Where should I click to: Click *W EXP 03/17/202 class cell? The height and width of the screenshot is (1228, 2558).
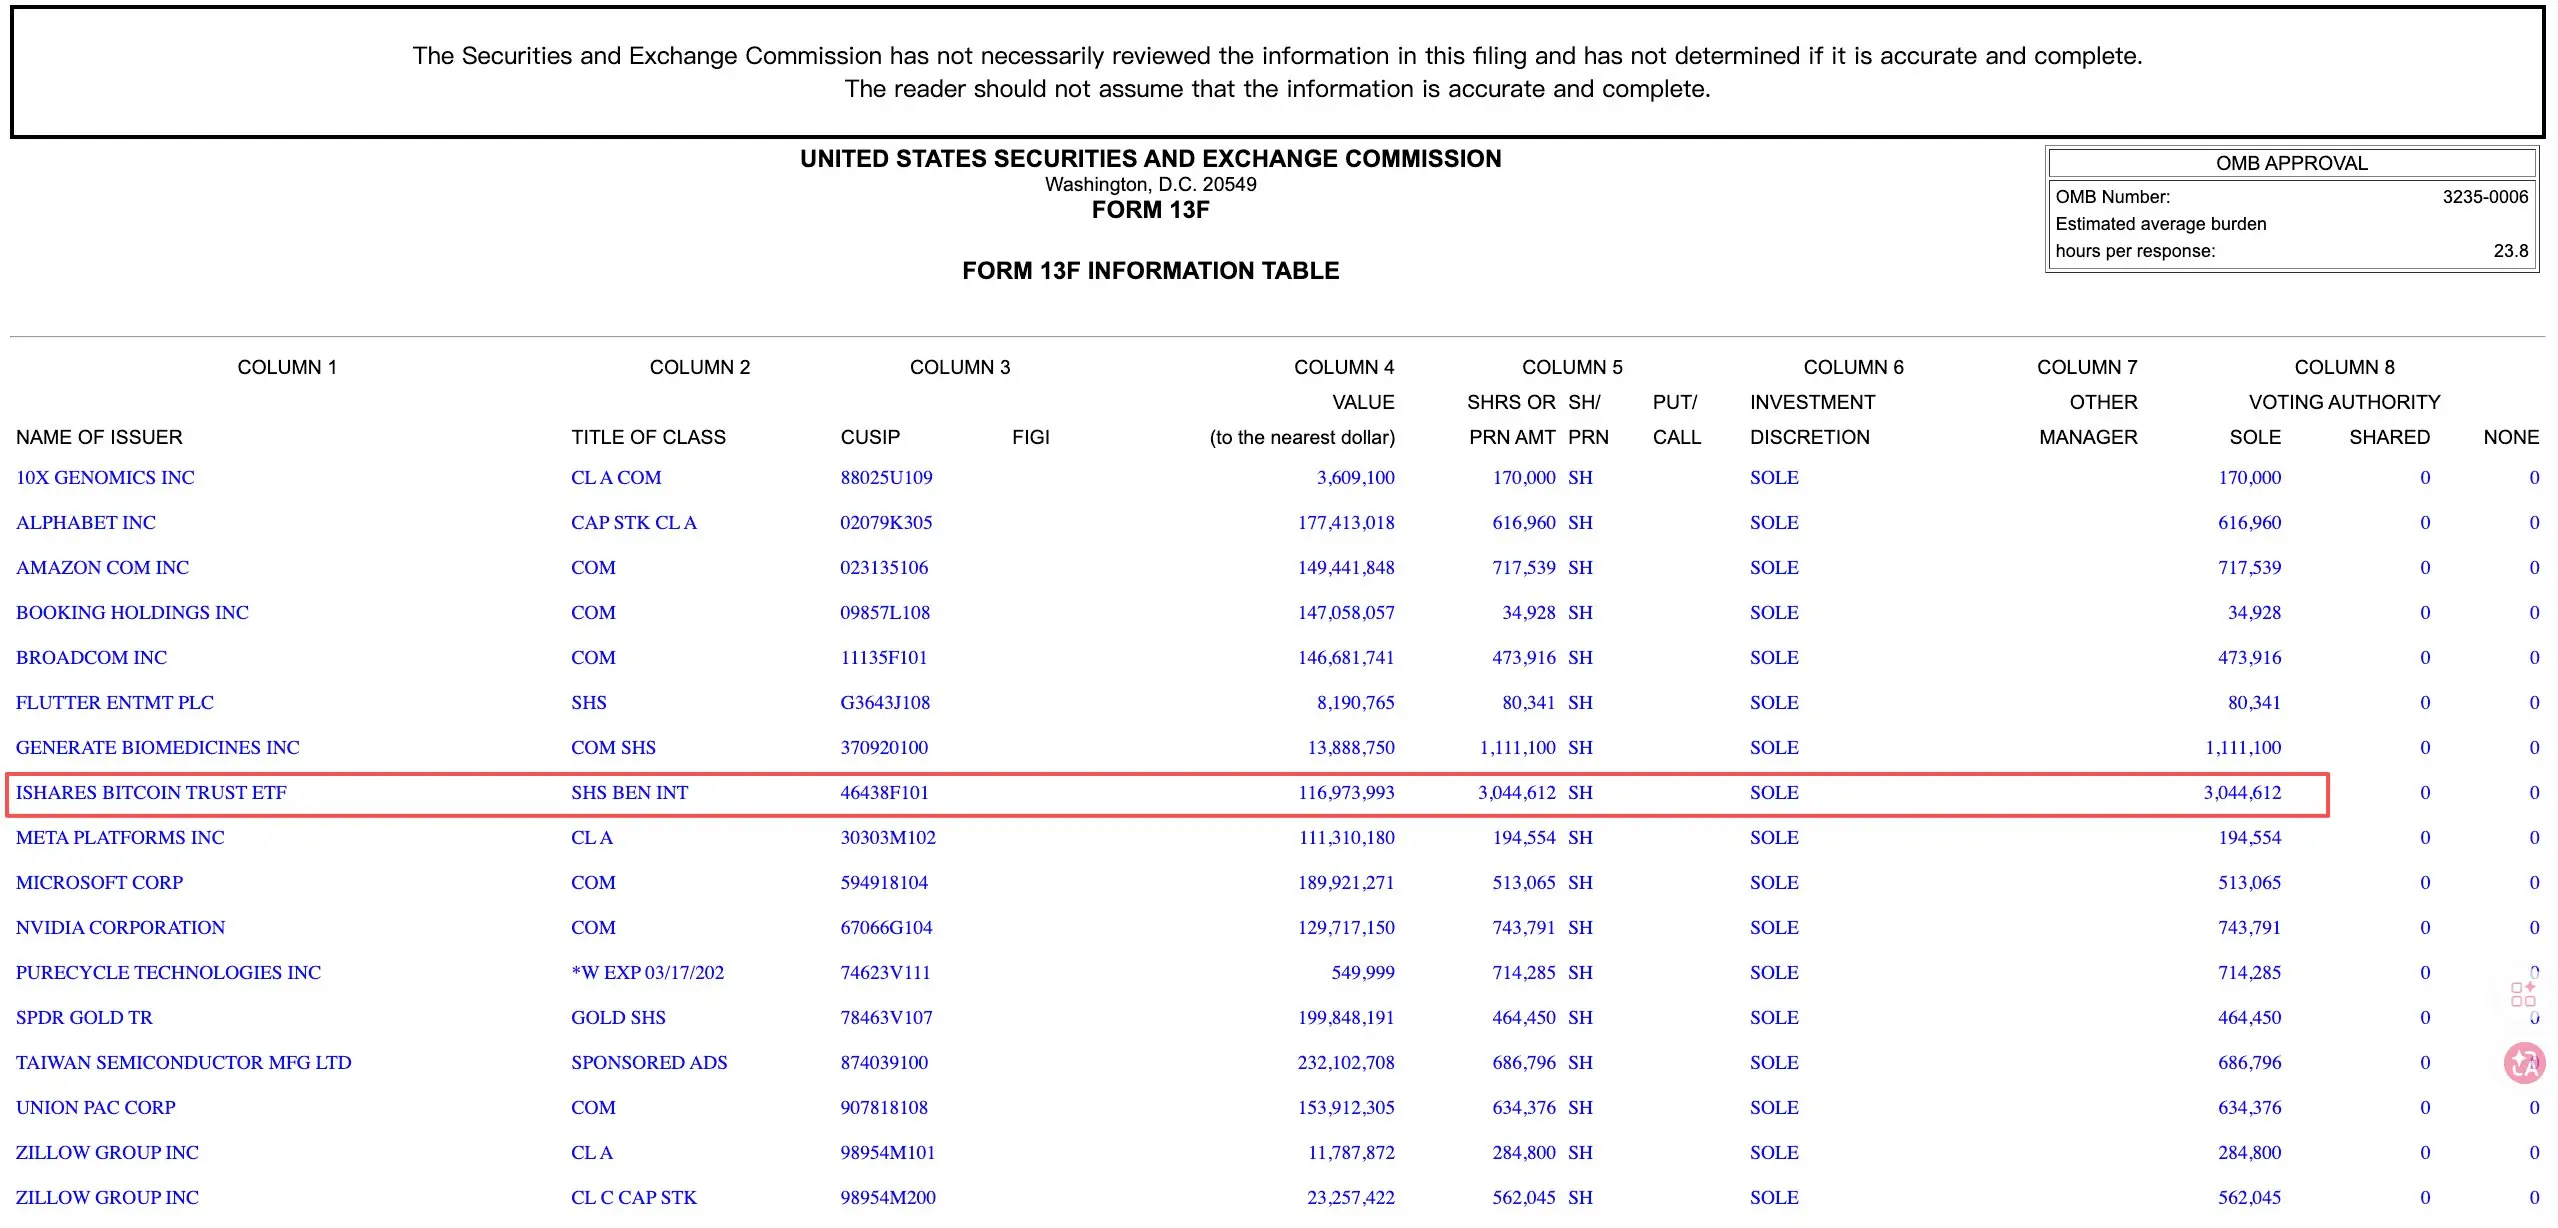[648, 973]
